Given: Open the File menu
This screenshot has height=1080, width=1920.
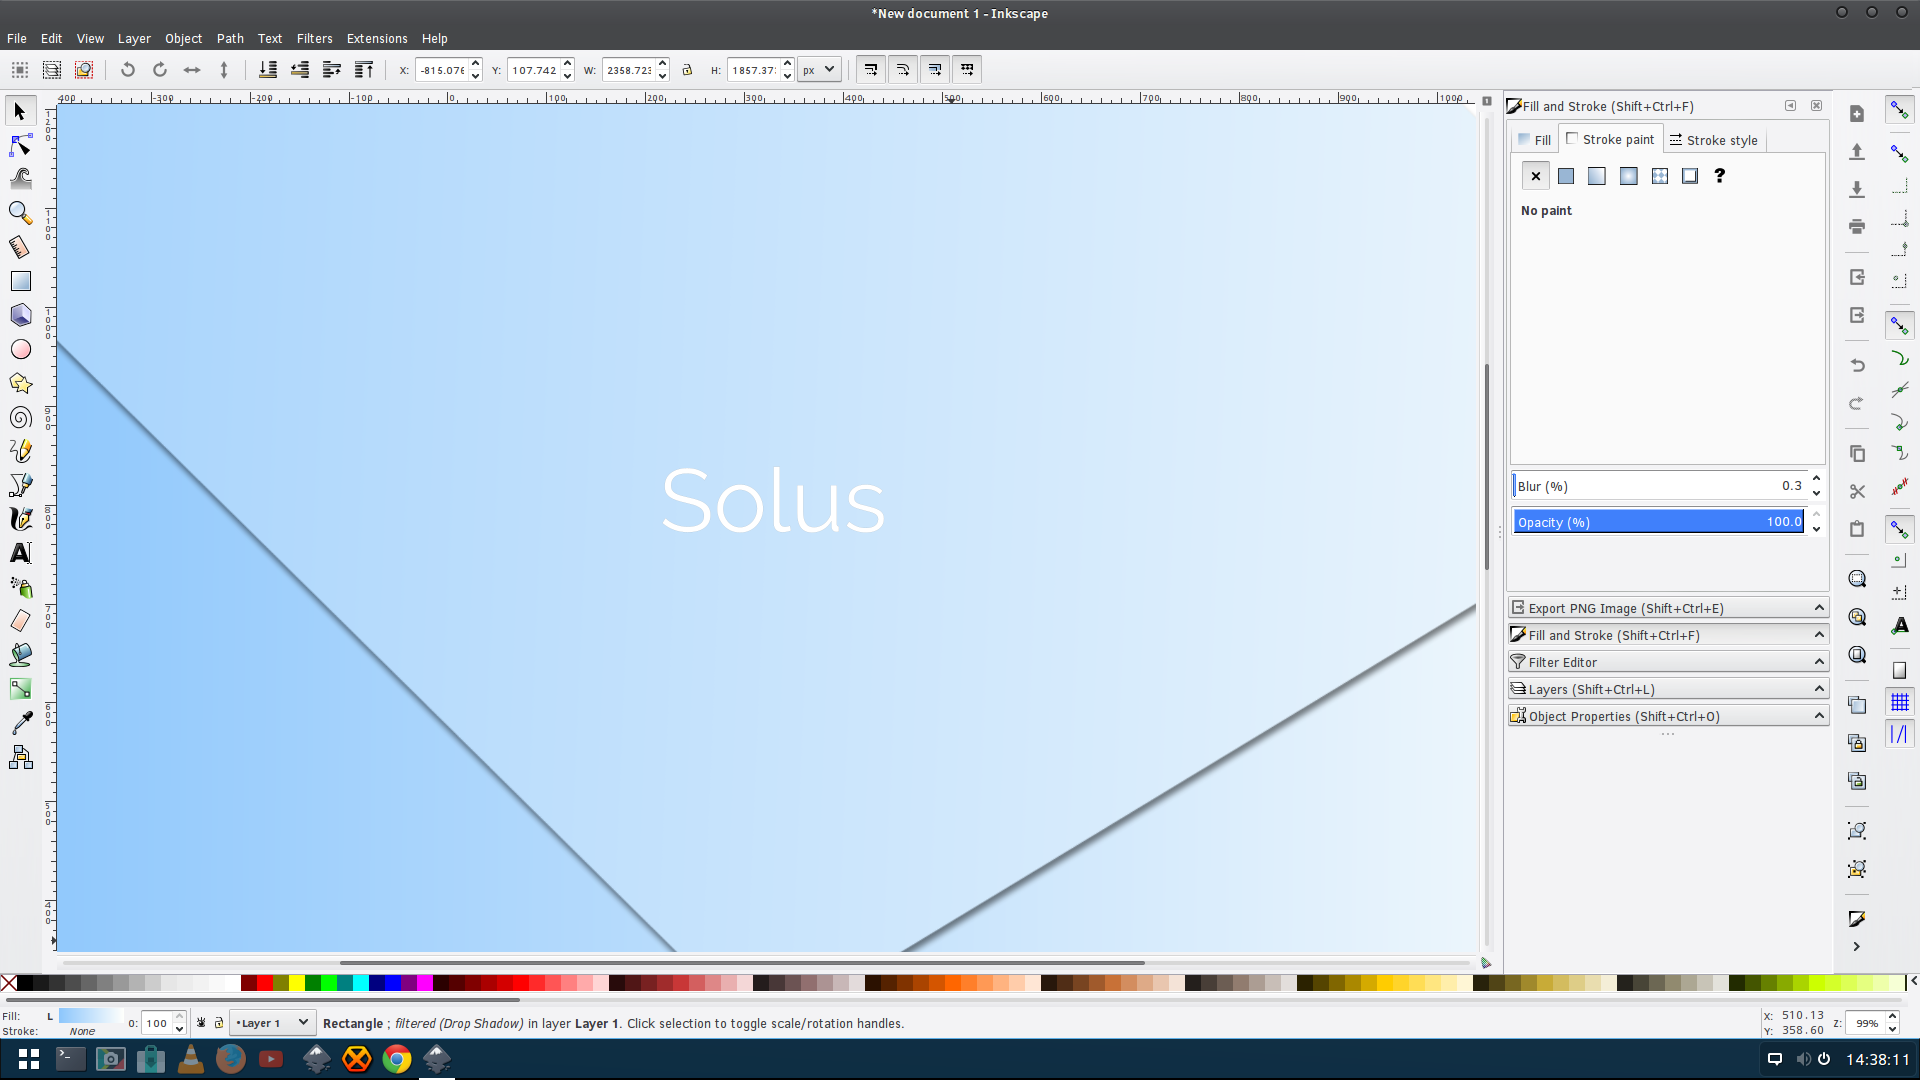Looking at the screenshot, I should point(16,38).
